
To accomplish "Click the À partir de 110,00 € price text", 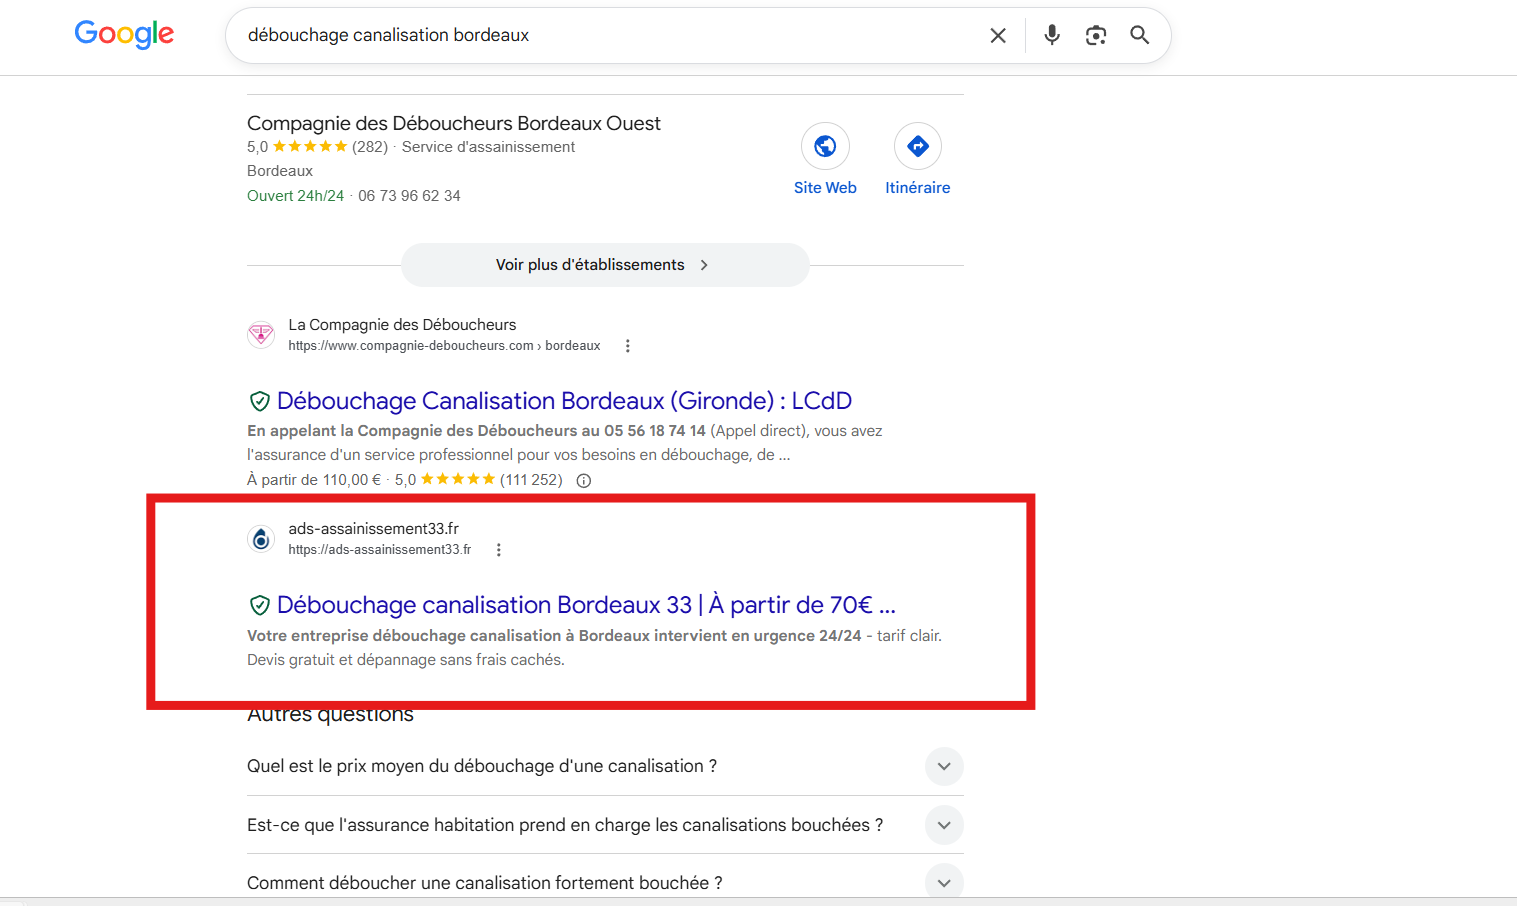I will coord(314,480).
